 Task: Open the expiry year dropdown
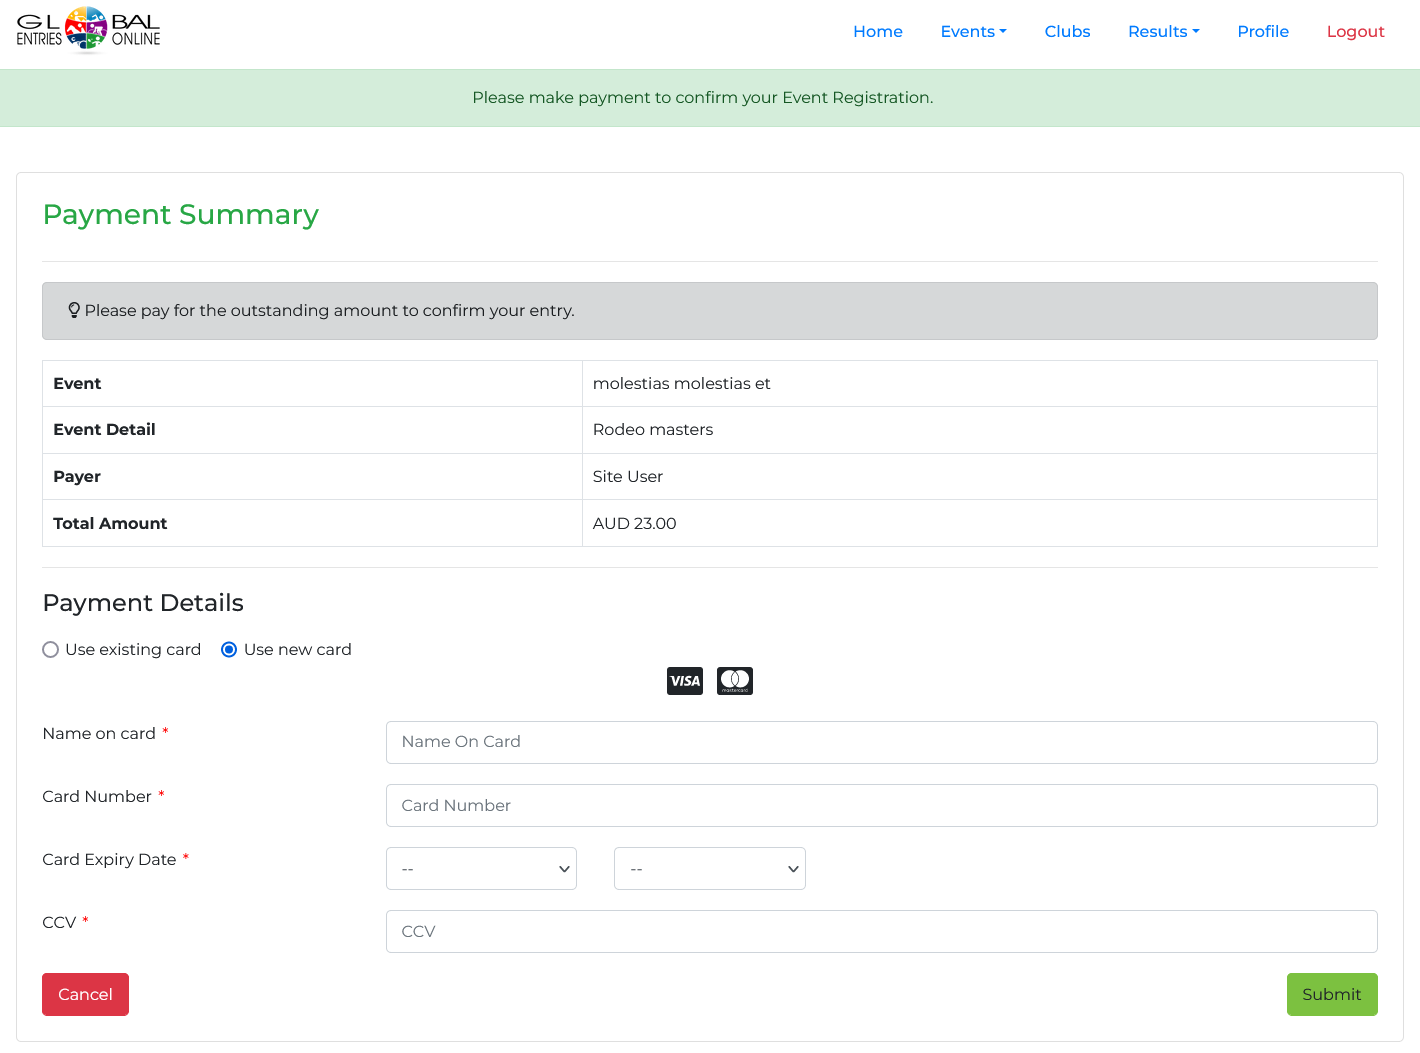point(709,868)
